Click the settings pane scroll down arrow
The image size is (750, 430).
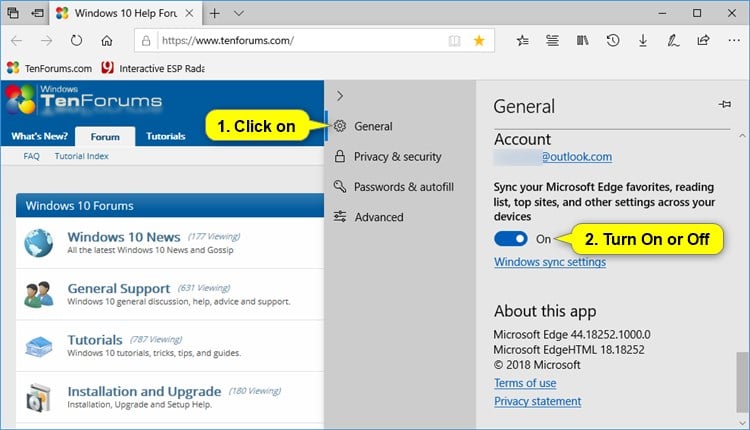(742, 423)
